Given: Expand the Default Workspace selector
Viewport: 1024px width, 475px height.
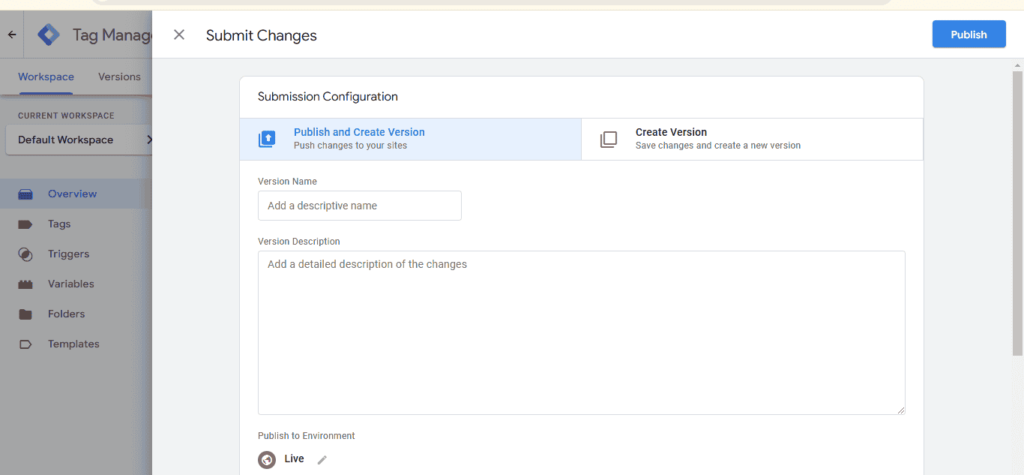Looking at the screenshot, I should click(79, 140).
